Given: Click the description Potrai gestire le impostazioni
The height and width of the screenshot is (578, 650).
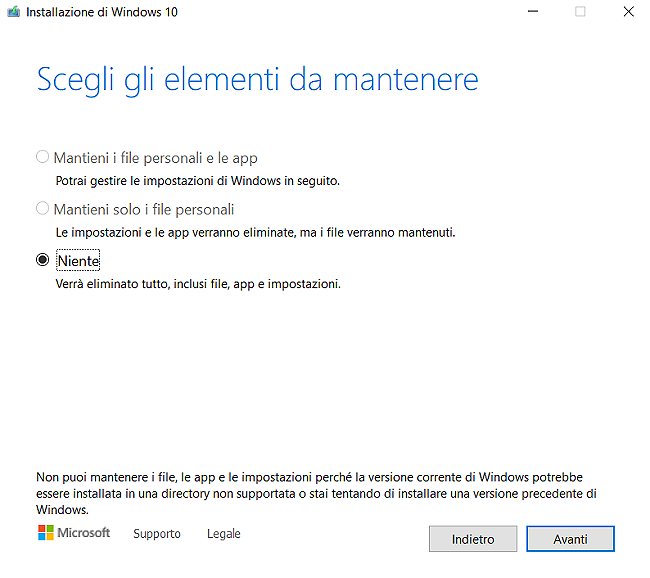Looking at the screenshot, I should pos(197,181).
